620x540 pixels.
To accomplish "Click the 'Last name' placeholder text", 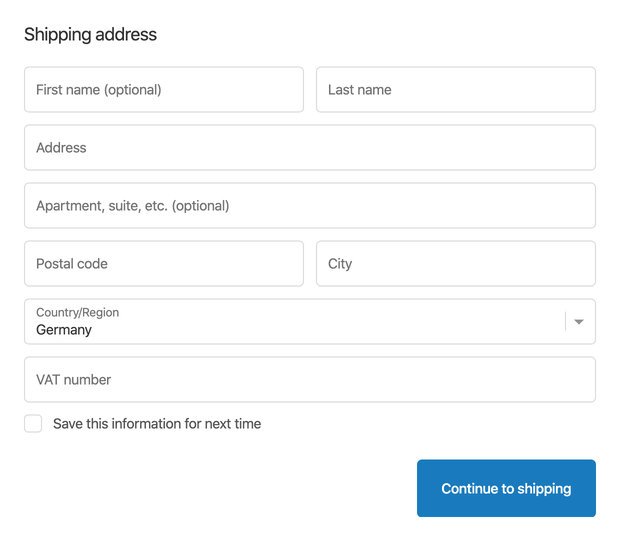I will click(359, 90).
